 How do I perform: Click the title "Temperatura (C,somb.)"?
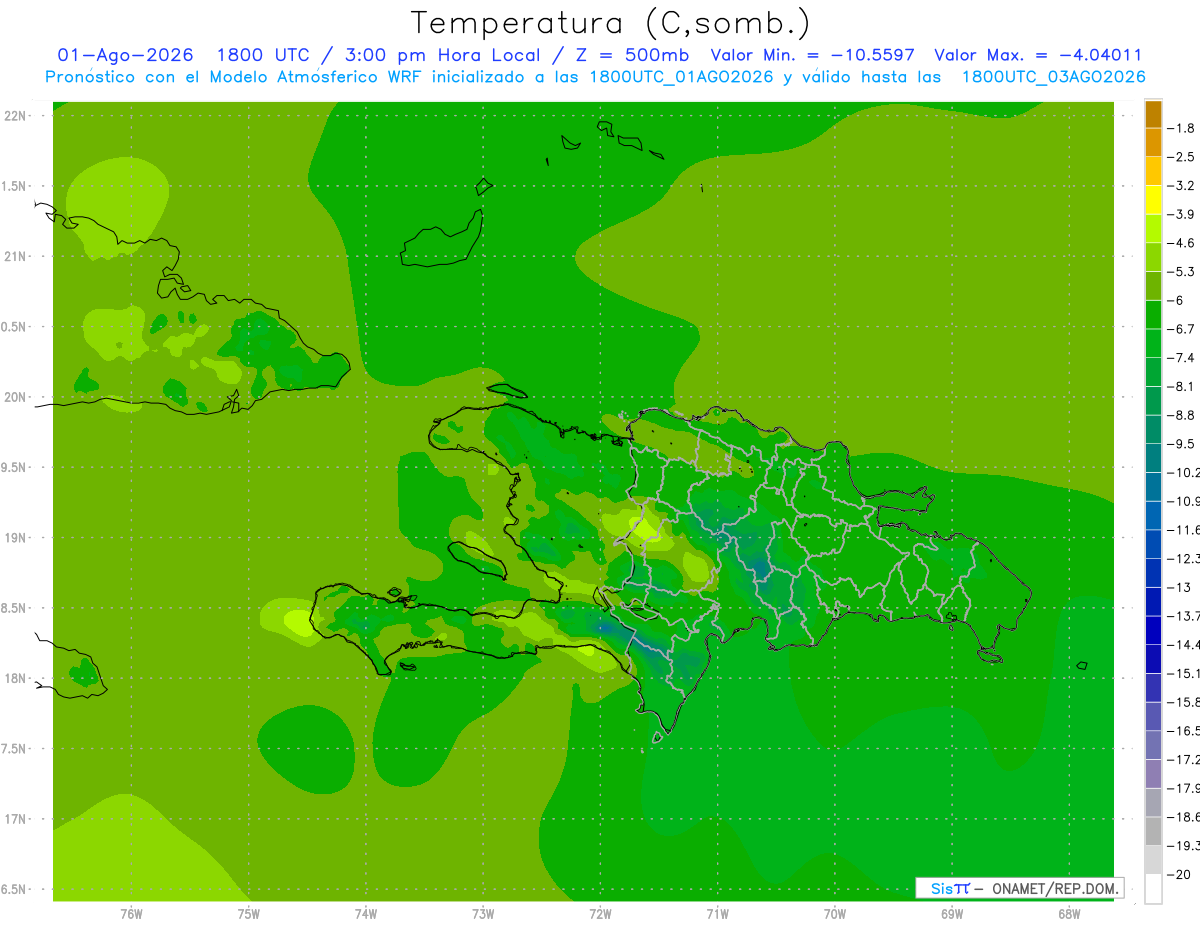coord(611,23)
